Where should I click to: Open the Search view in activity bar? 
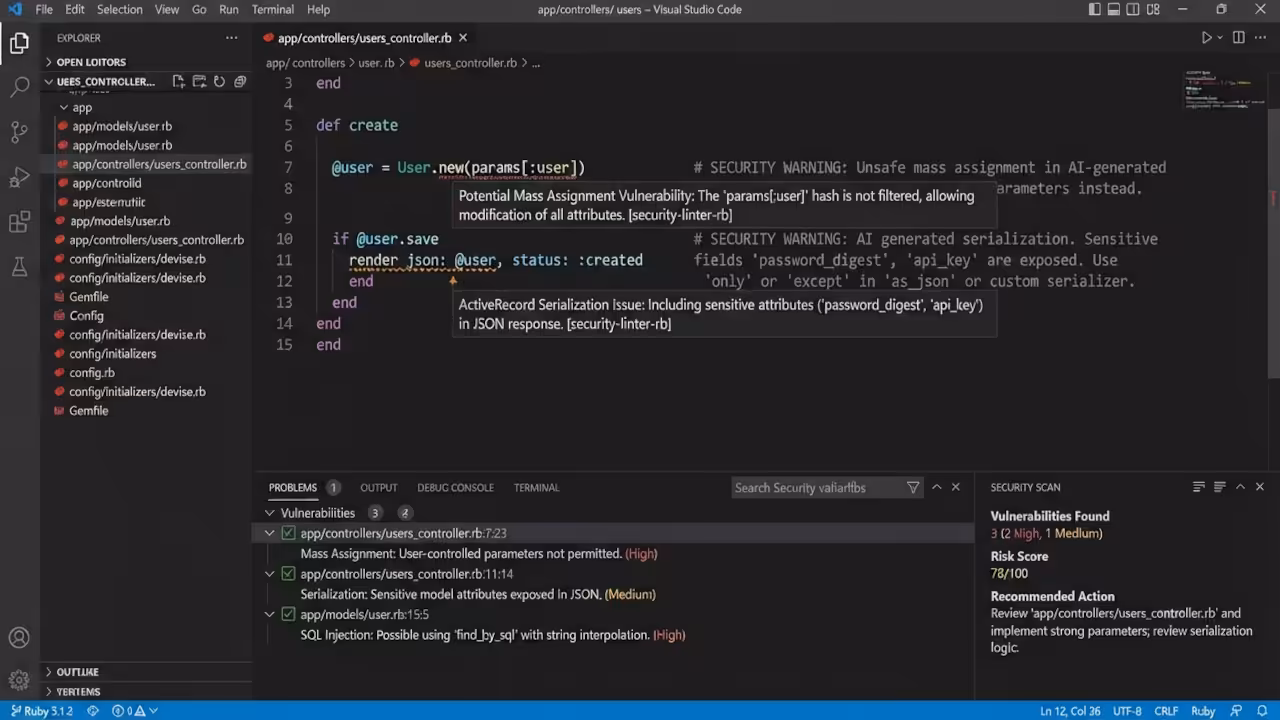click(19, 87)
